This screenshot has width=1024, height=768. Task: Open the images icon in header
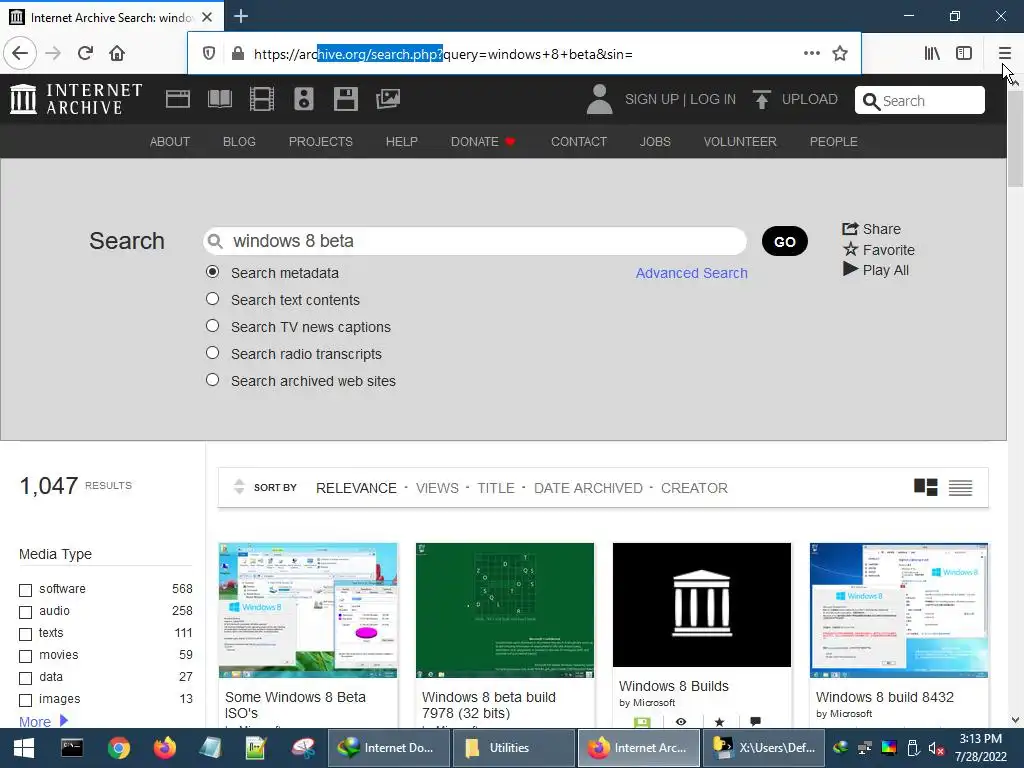point(388,99)
